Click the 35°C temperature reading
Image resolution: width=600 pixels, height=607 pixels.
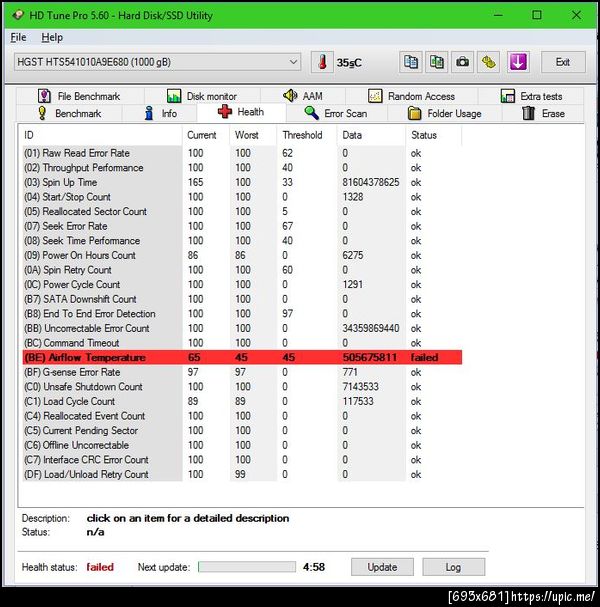(x=349, y=63)
